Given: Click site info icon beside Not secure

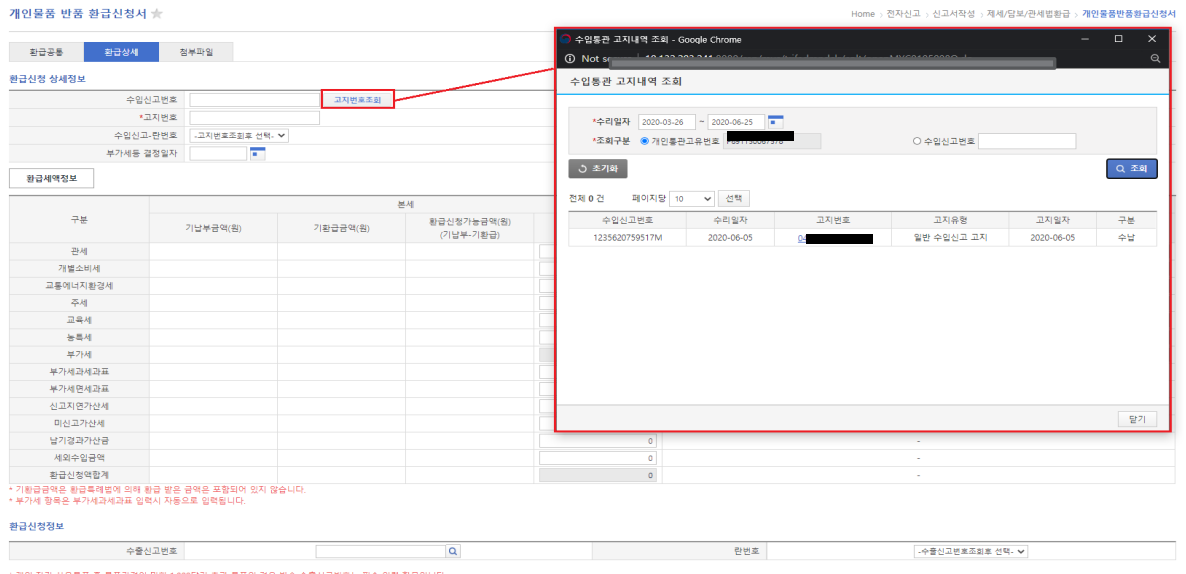Looking at the screenshot, I should [570, 58].
